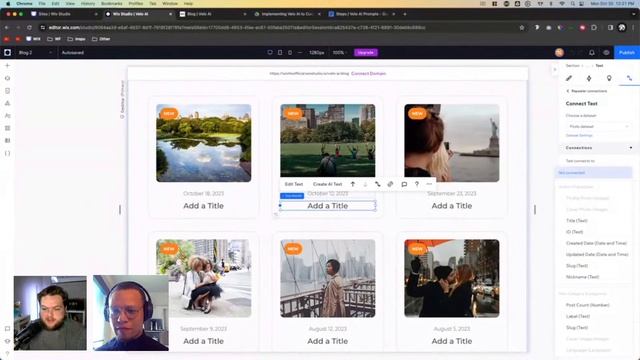The height and width of the screenshot is (360, 640).
Task: Click the October 18, 2023 date text
Action: [203, 193]
